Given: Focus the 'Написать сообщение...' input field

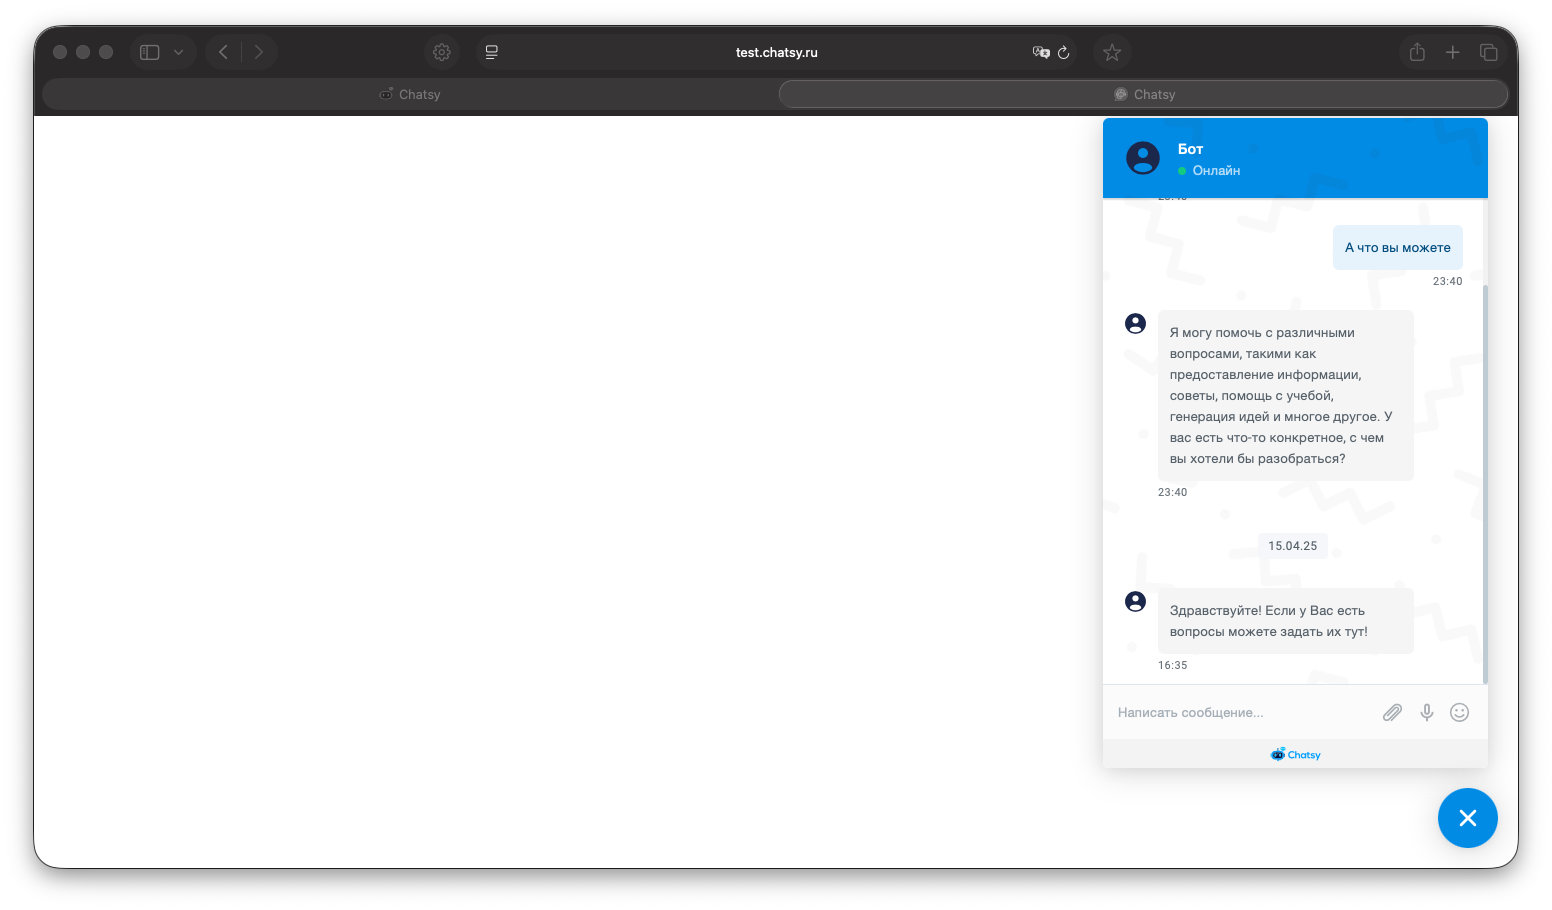Looking at the screenshot, I should click(x=1240, y=712).
